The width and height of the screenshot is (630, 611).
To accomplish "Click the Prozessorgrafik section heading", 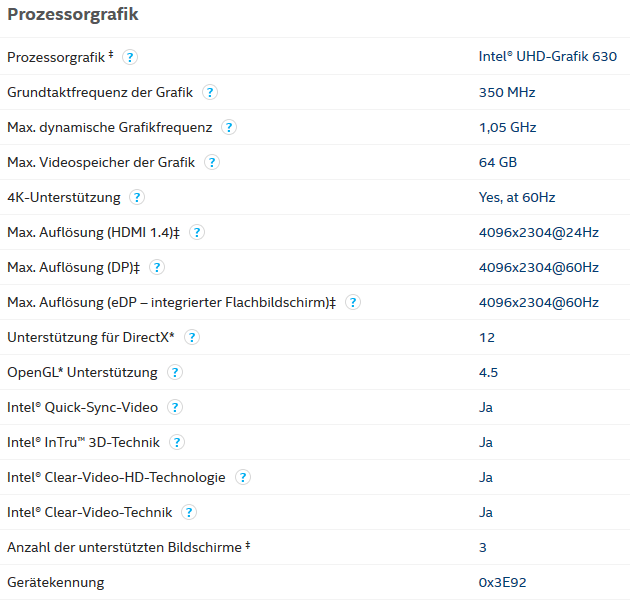I will click(x=73, y=14).
